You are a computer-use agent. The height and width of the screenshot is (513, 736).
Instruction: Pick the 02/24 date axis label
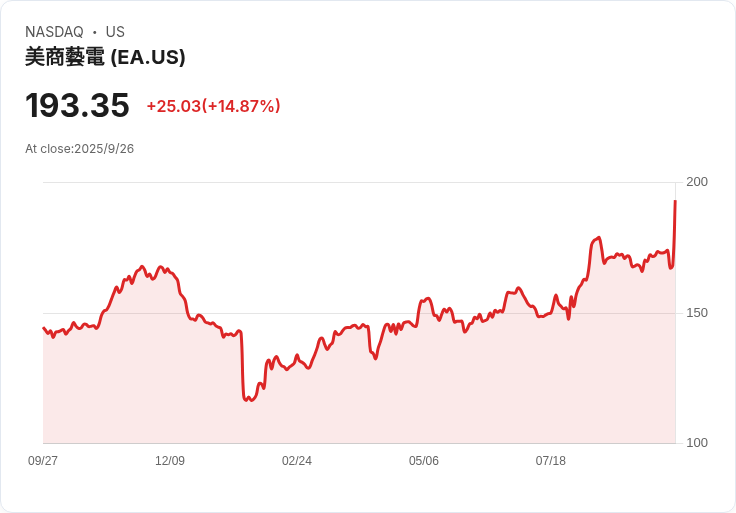(297, 461)
